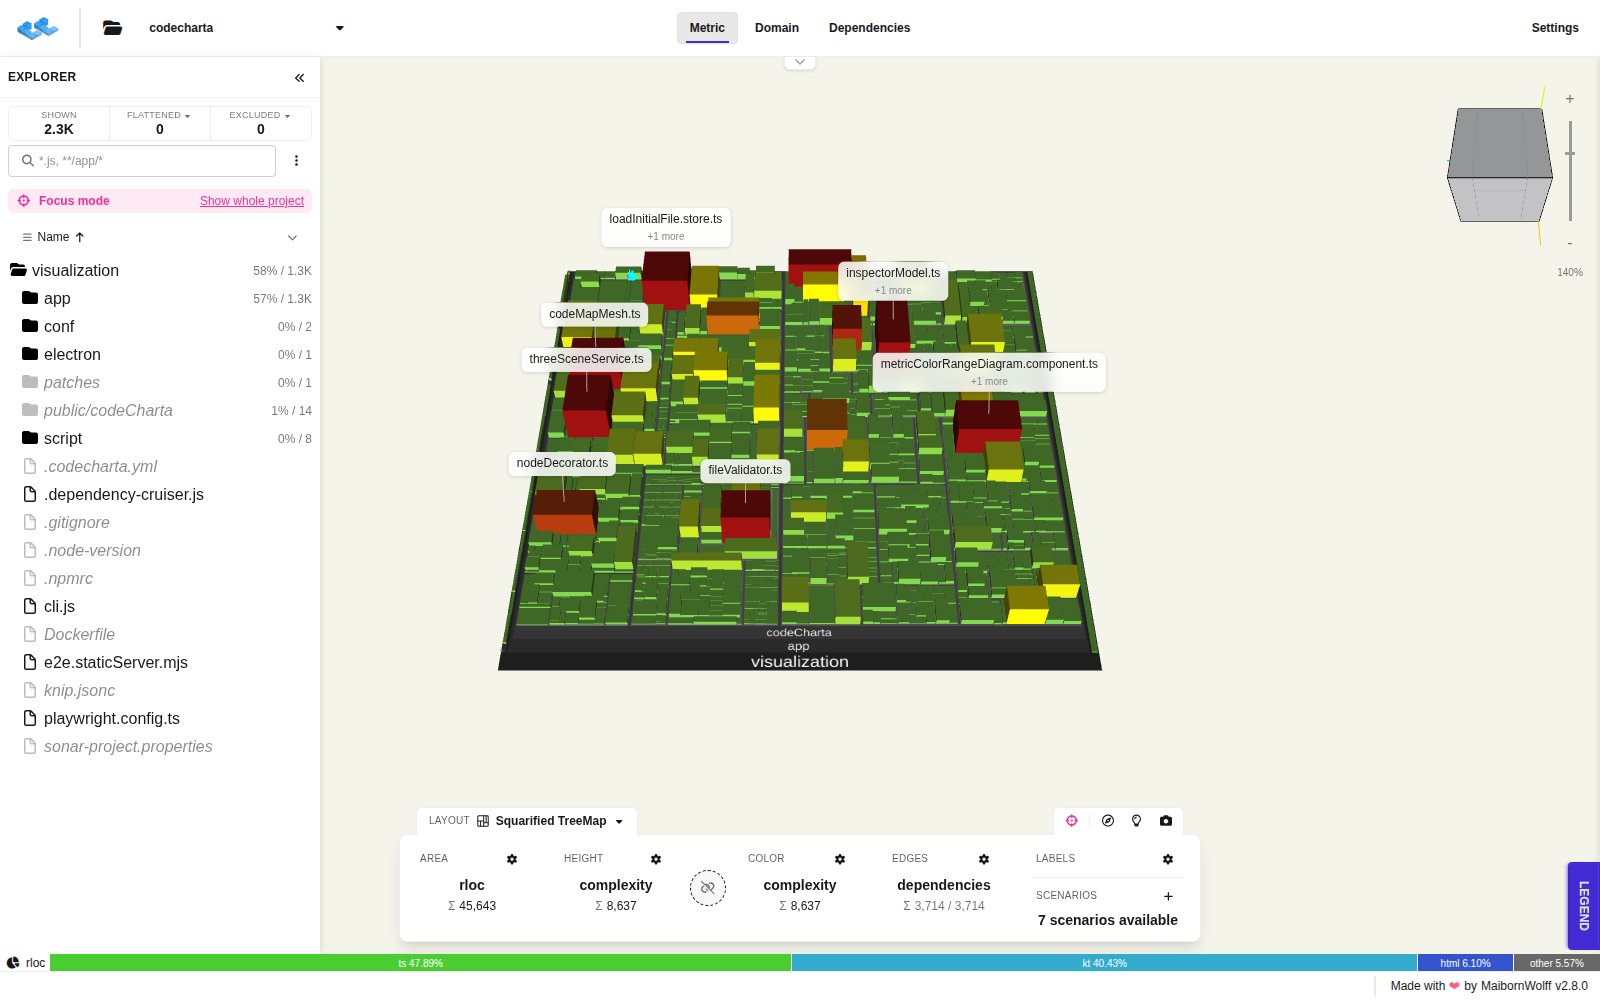Expand the sort options chevron
The width and height of the screenshot is (1600, 1000).
(x=292, y=237)
